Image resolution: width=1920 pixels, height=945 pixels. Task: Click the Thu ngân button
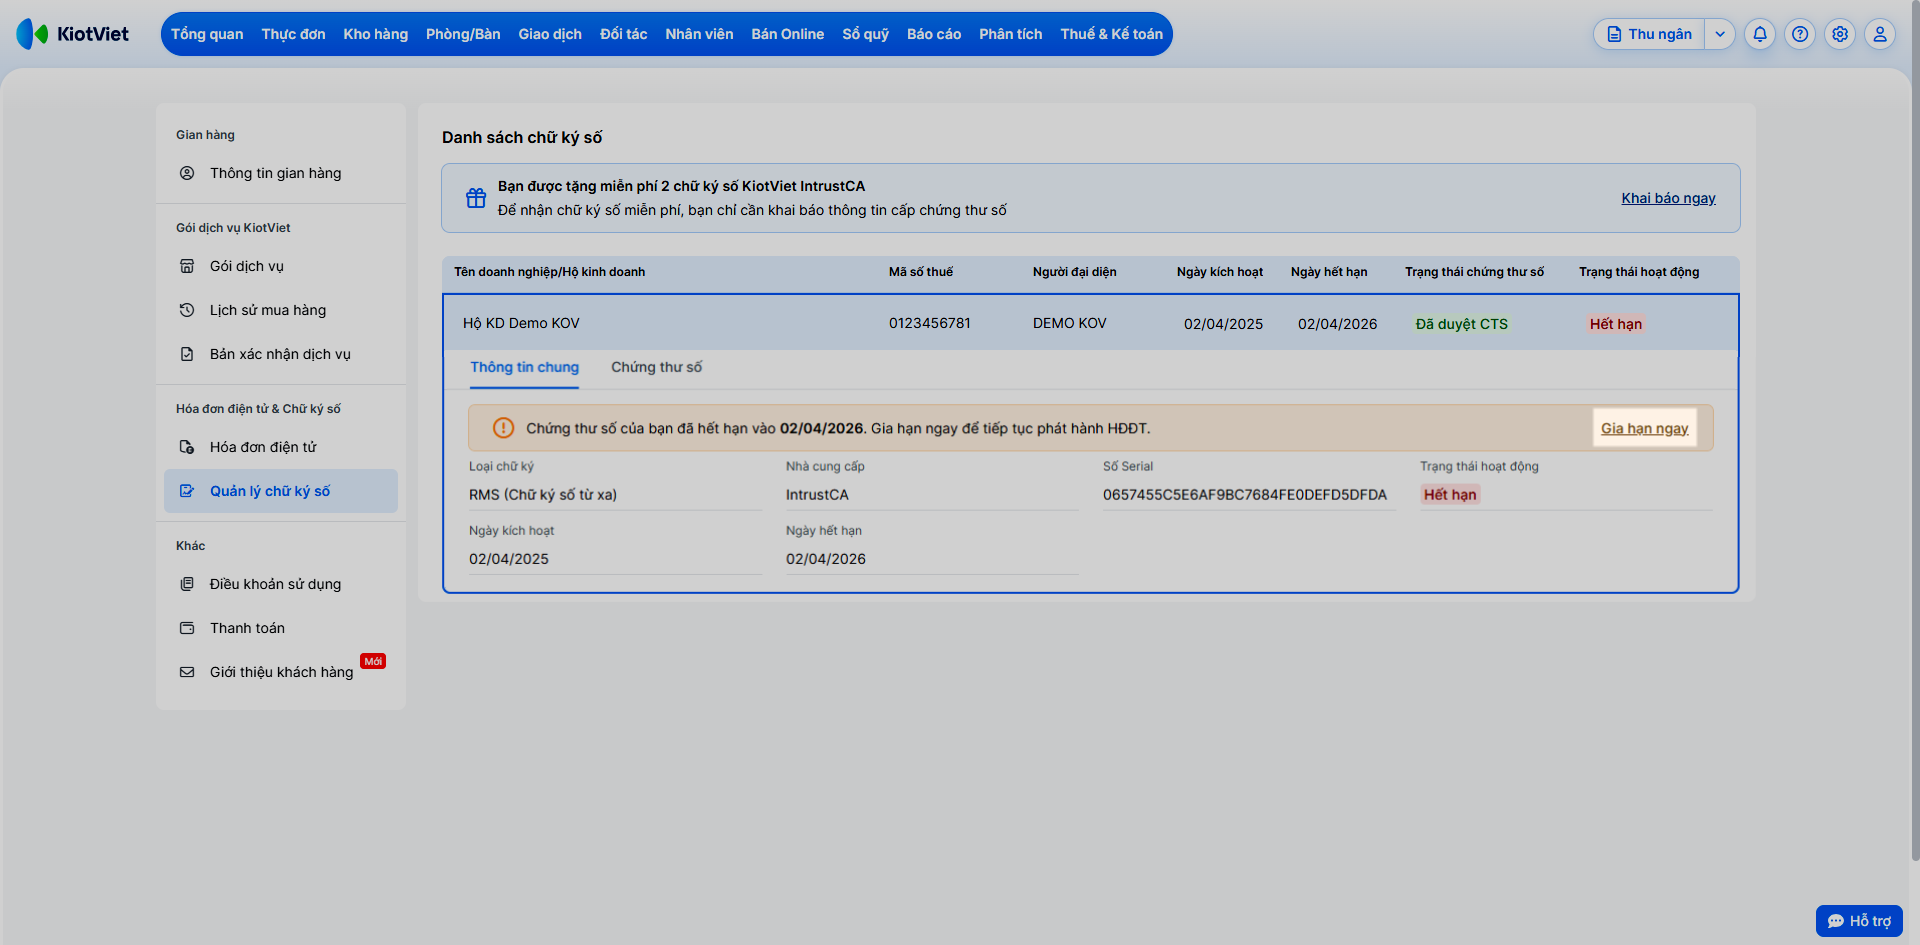coord(1649,34)
